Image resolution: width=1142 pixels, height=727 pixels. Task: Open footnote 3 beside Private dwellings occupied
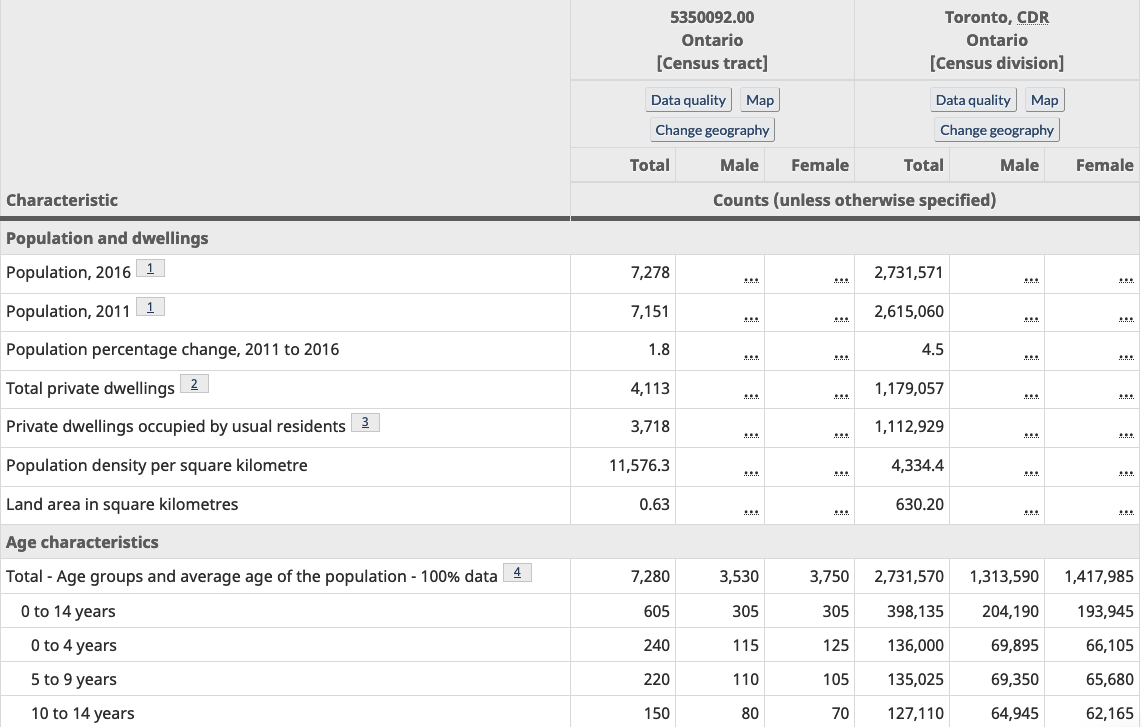coord(365,423)
